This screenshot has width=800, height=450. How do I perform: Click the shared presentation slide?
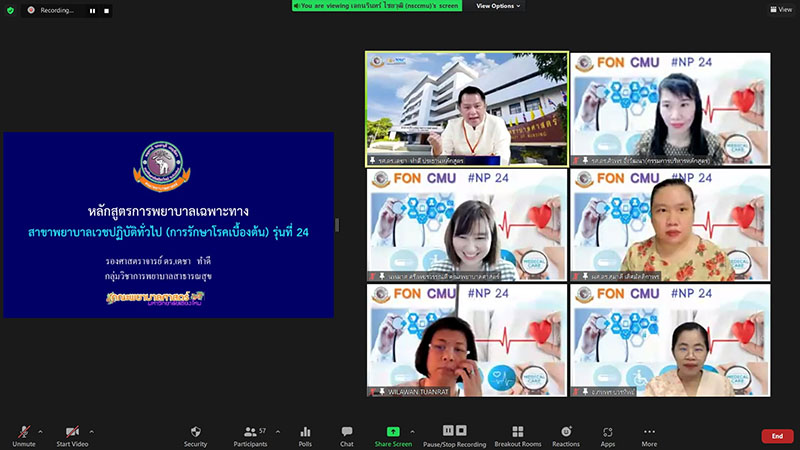click(x=168, y=225)
